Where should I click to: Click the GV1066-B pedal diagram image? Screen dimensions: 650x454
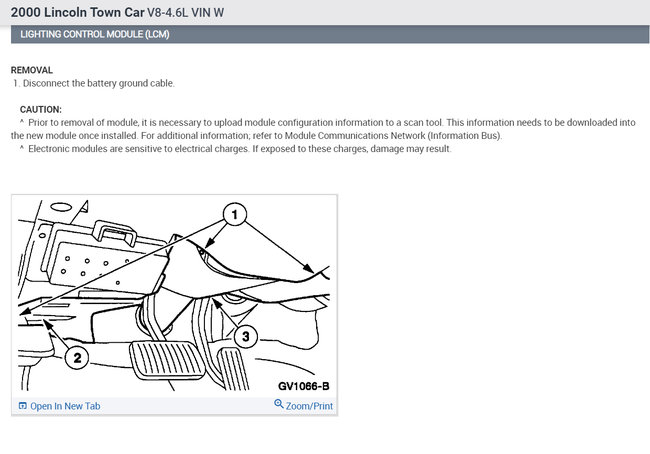pyautogui.click(x=174, y=296)
